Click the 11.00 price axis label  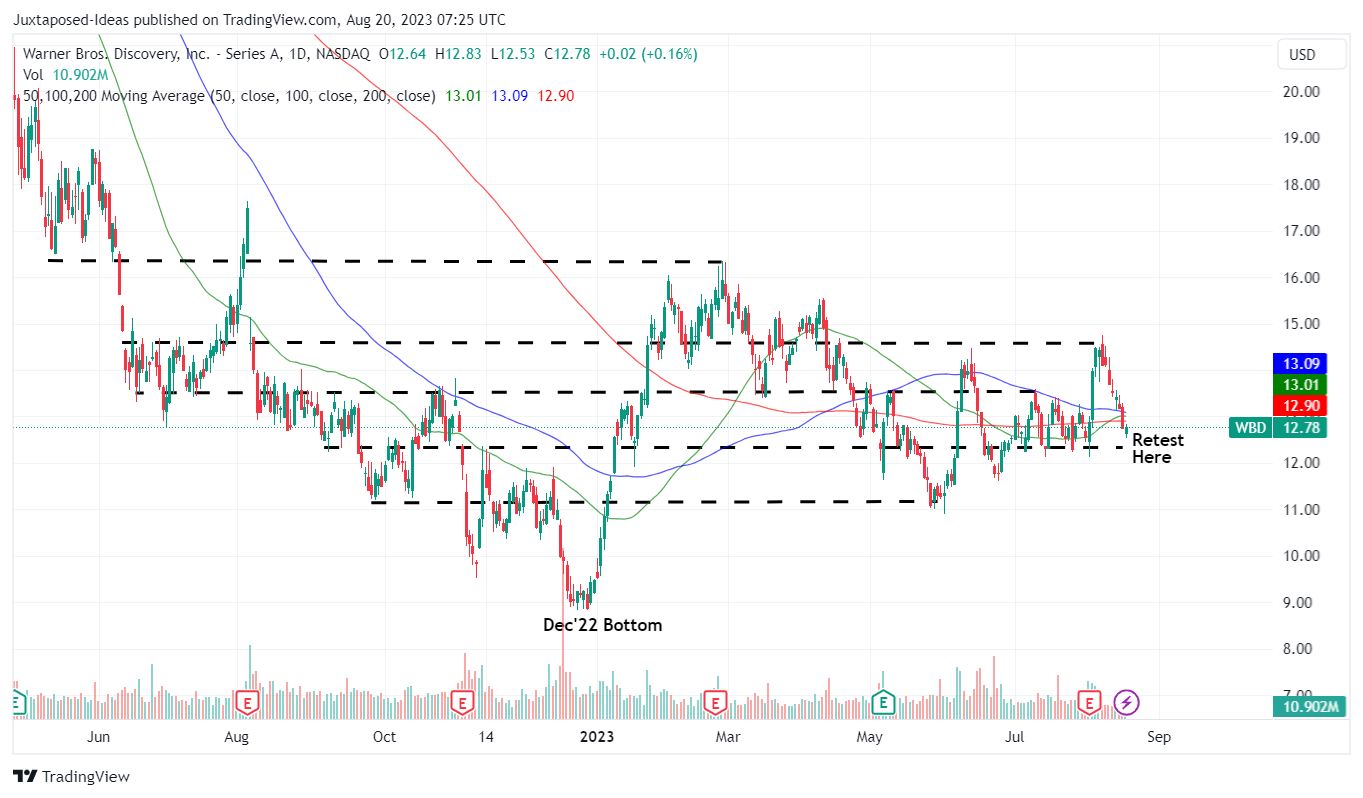(1301, 510)
